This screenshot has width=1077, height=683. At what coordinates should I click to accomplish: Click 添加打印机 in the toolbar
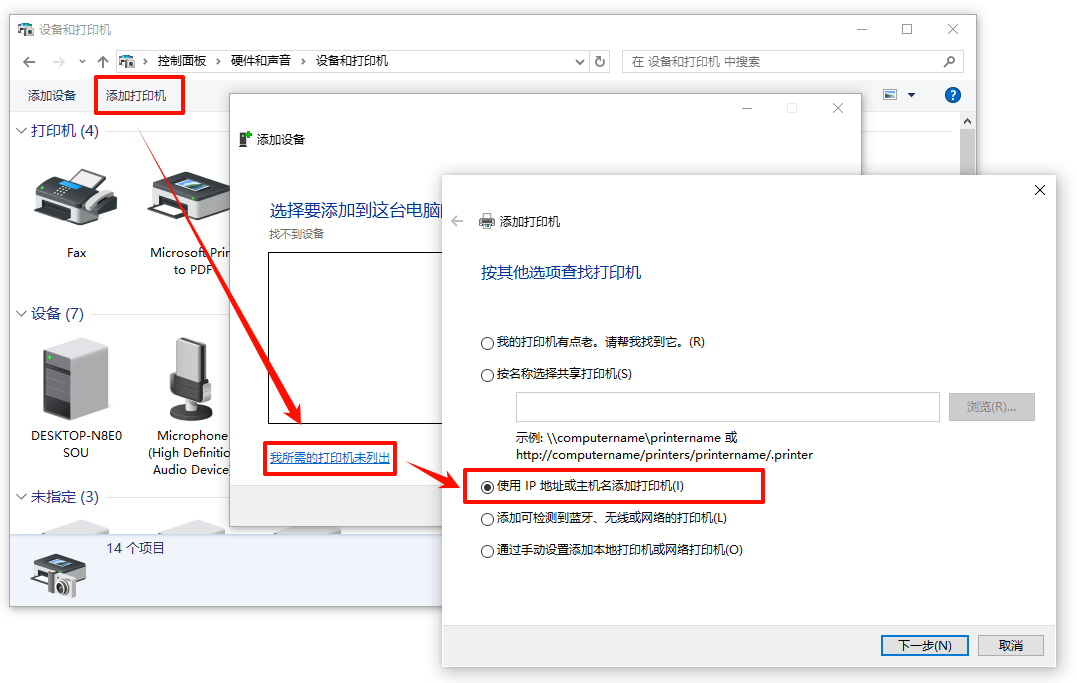pos(136,96)
